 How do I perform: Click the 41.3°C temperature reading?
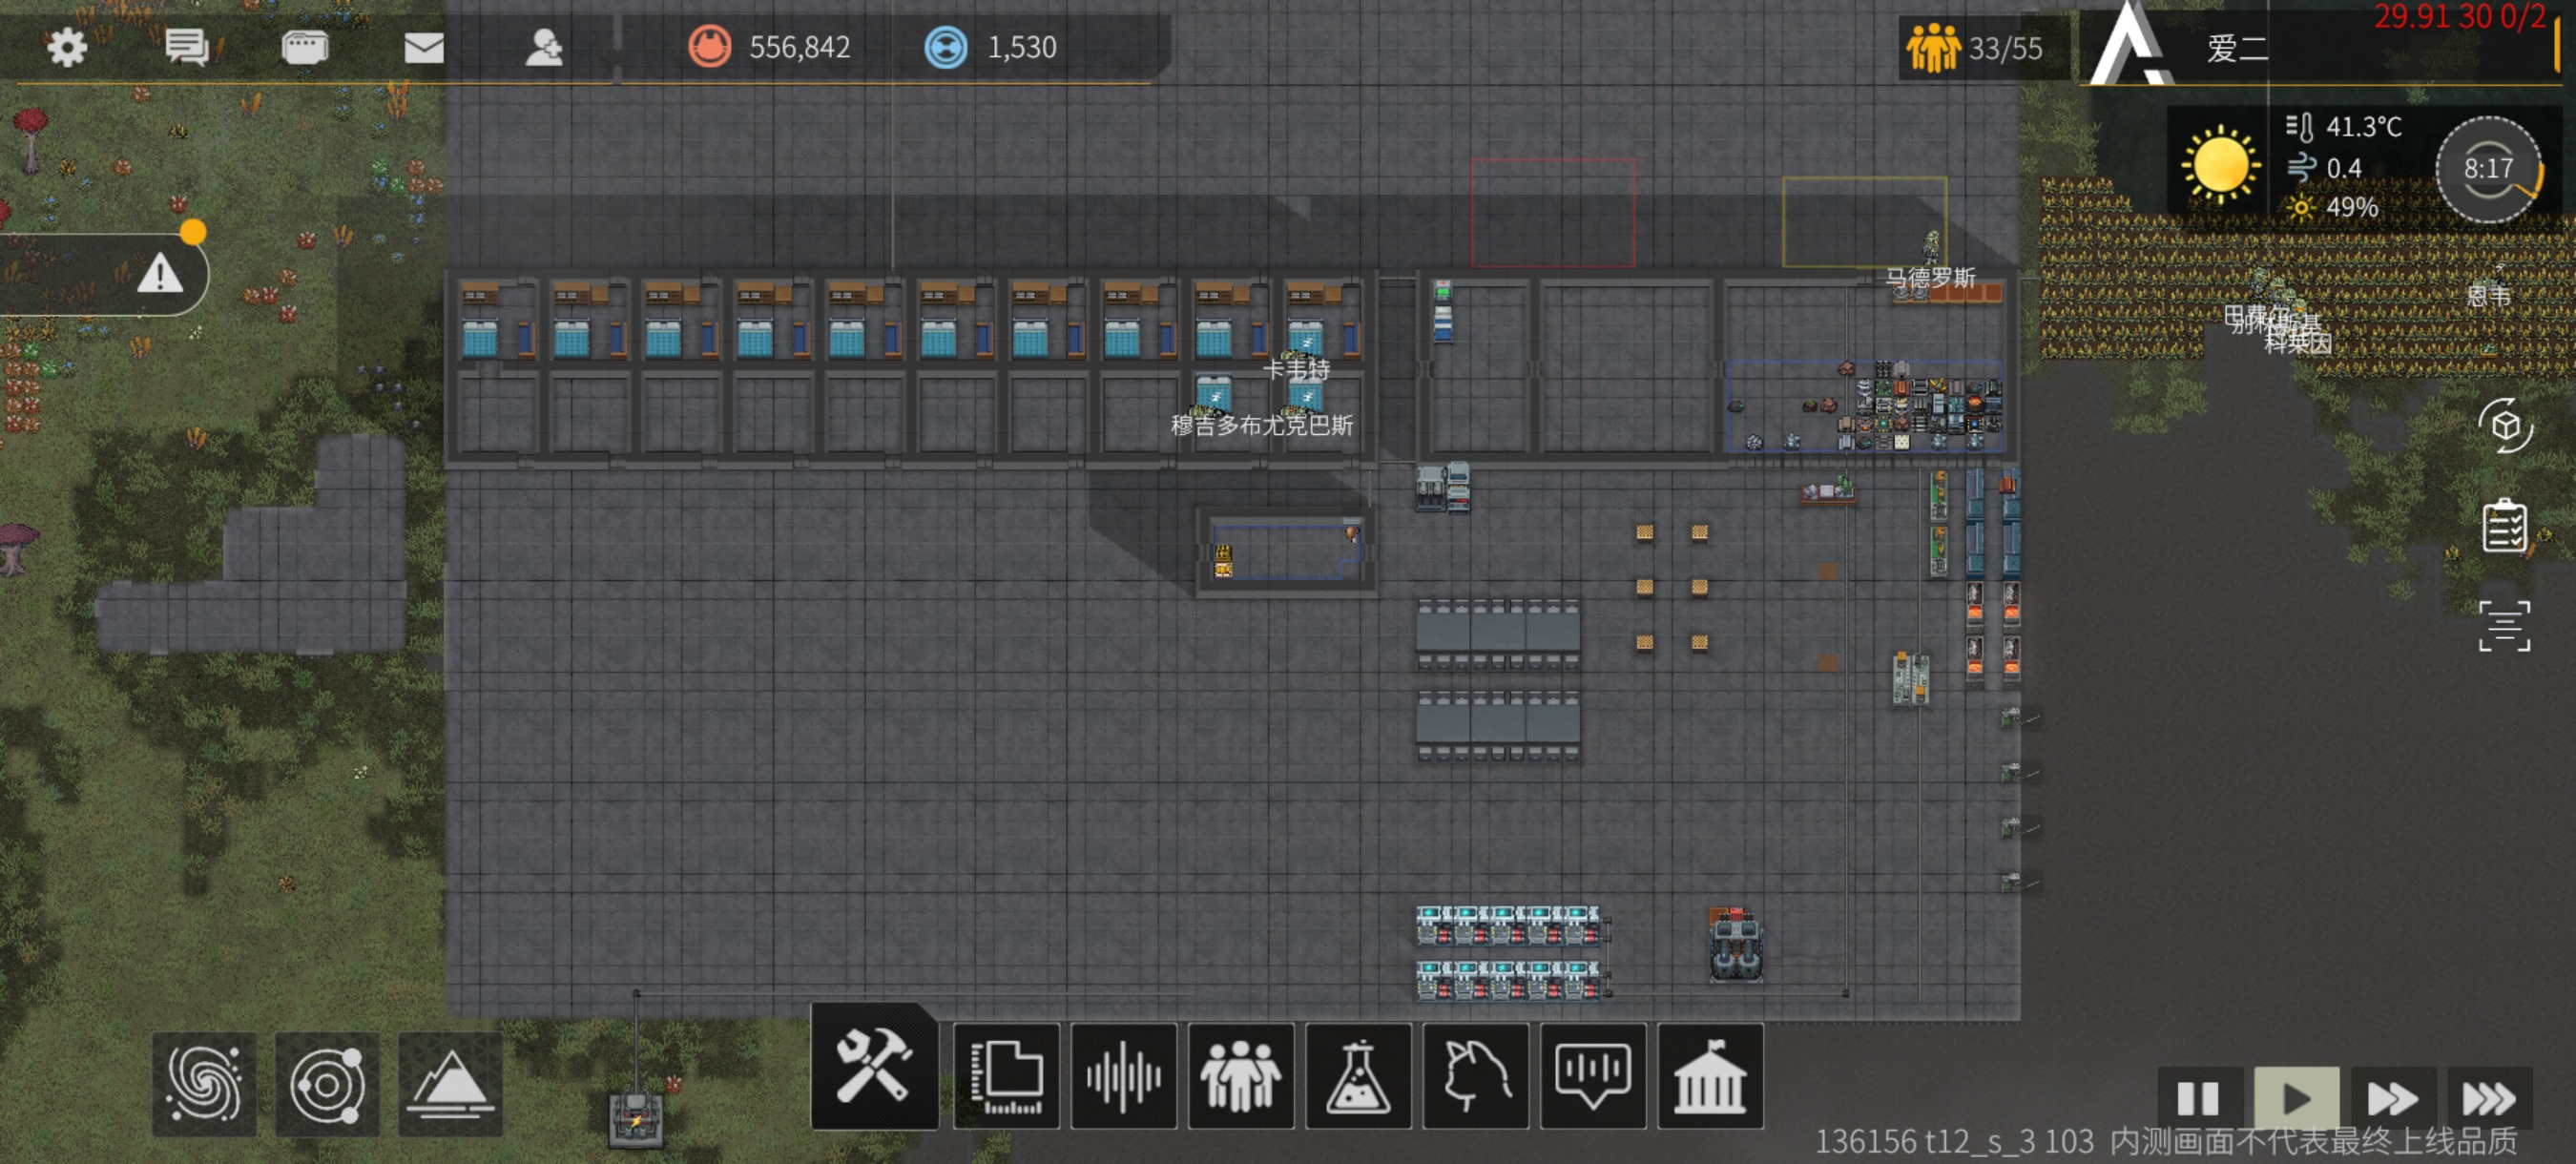2363,127
